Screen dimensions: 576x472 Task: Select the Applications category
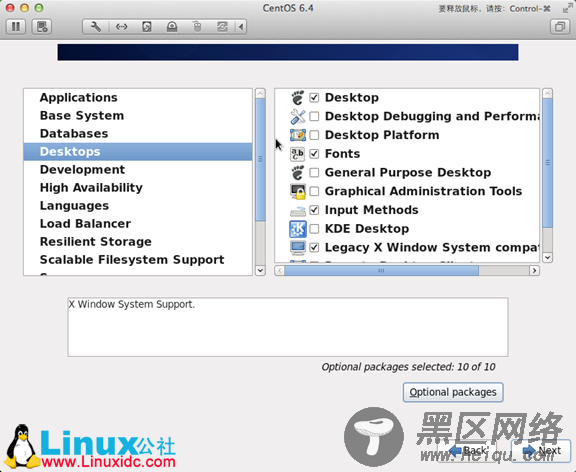pyautogui.click(x=138, y=98)
